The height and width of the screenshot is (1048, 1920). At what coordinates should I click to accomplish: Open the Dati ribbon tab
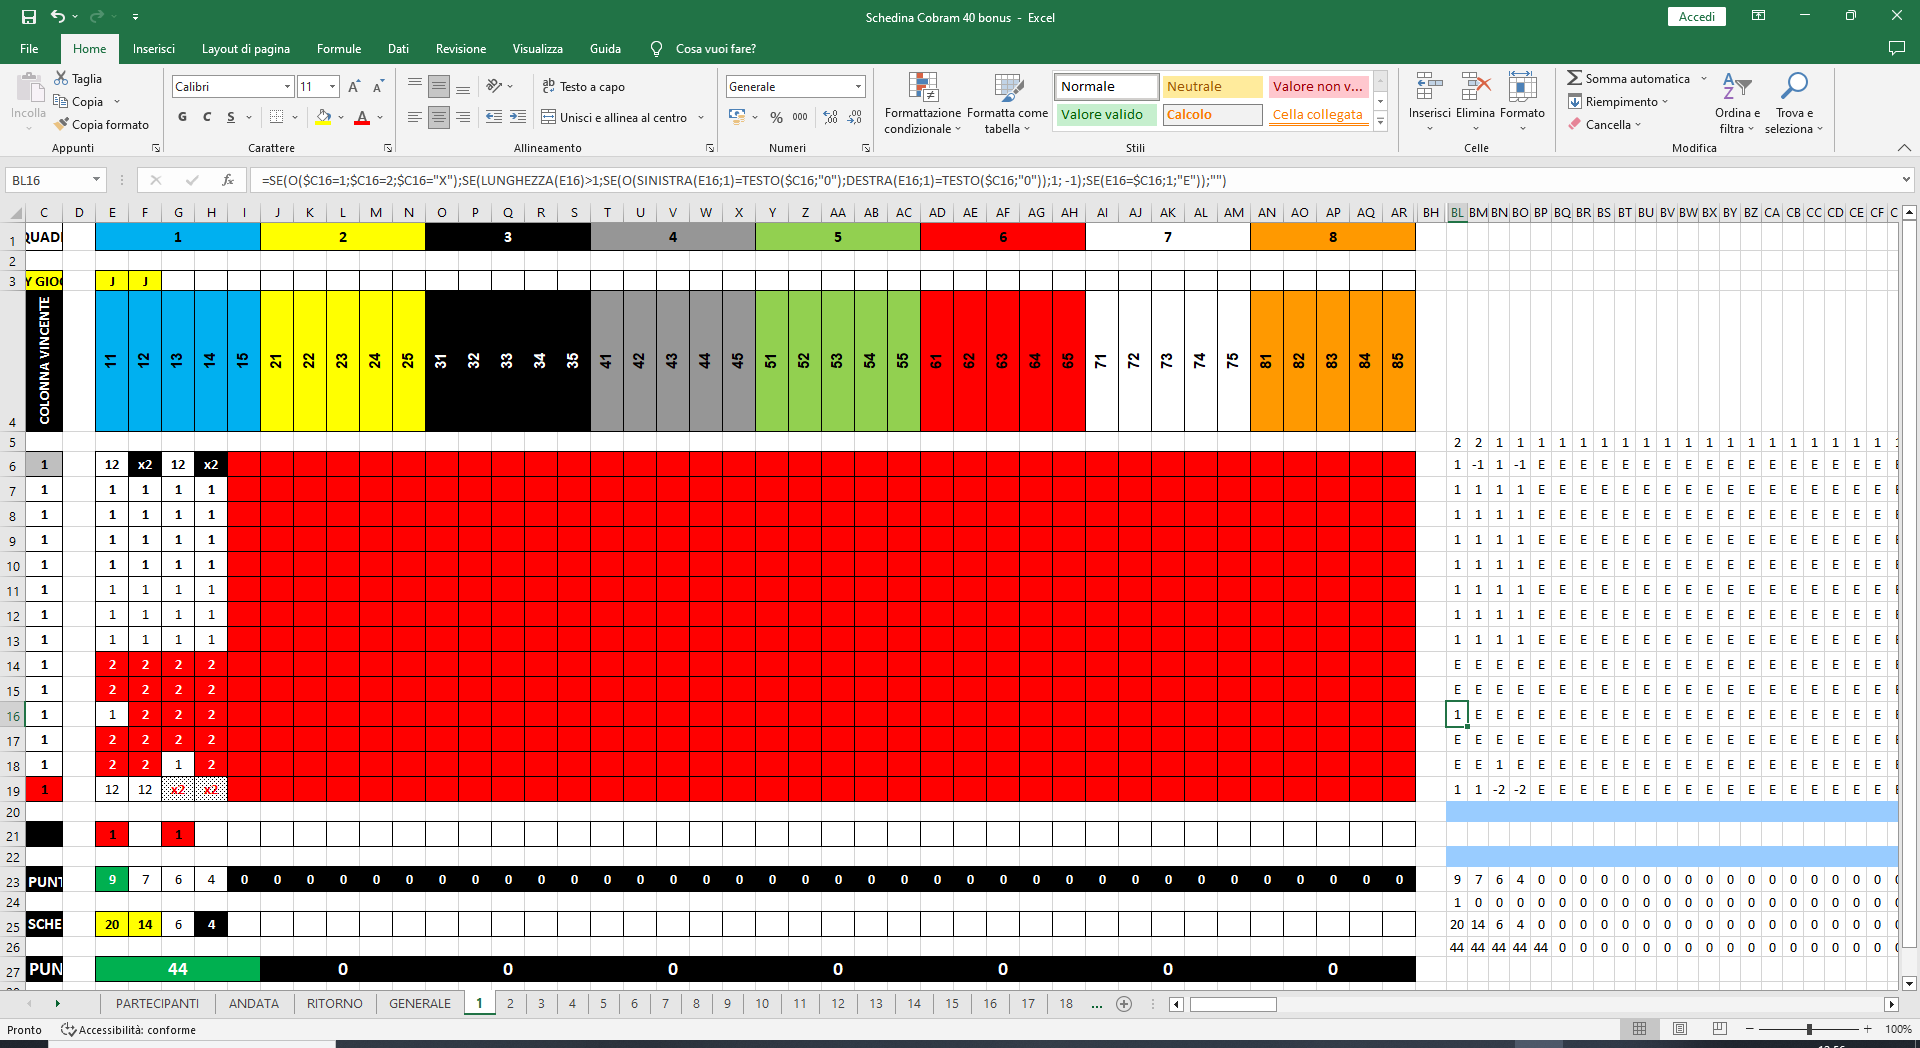(398, 49)
